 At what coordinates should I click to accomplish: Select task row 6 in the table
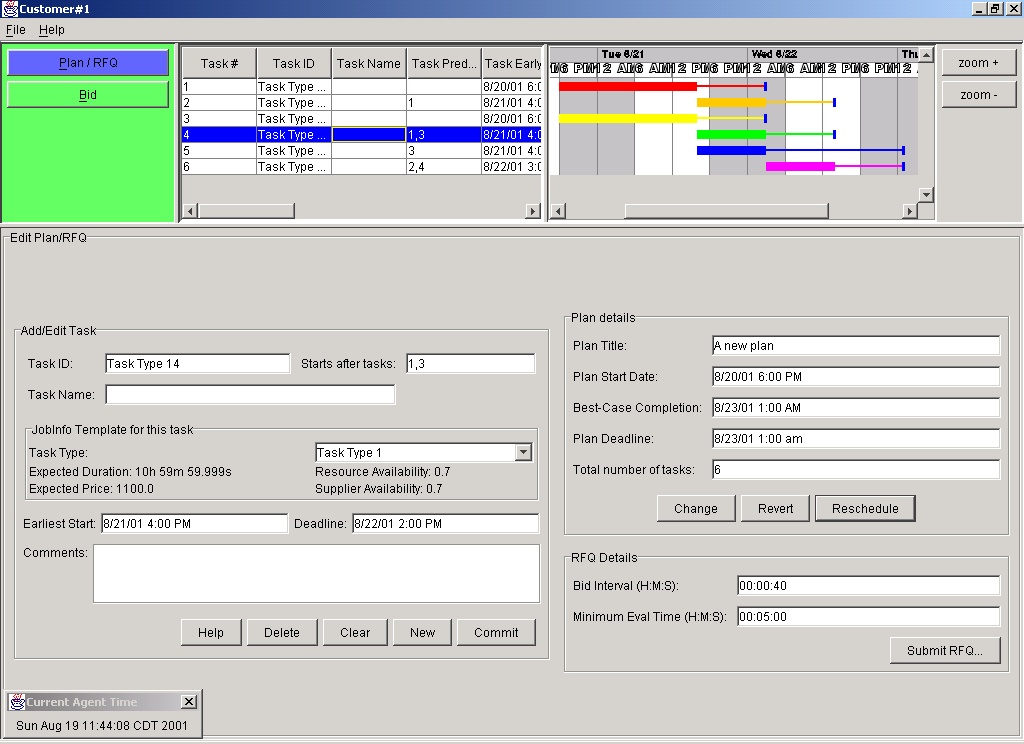(x=362, y=167)
